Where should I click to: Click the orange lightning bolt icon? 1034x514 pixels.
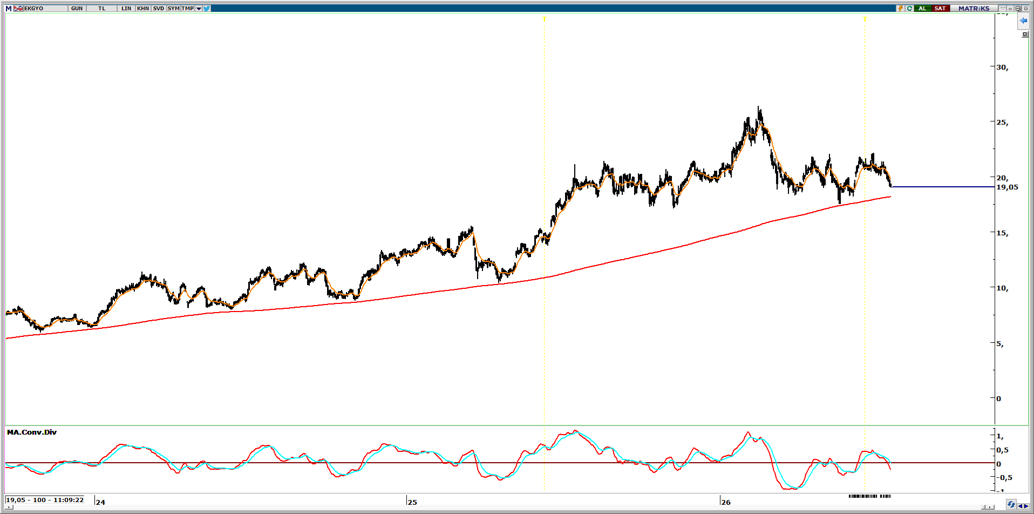click(900, 9)
